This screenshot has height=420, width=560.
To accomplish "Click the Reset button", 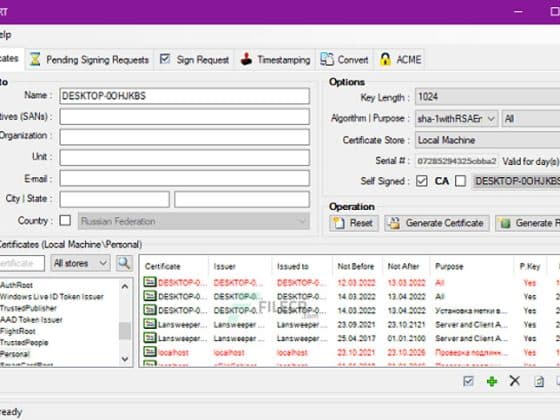I will pos(354,223).
